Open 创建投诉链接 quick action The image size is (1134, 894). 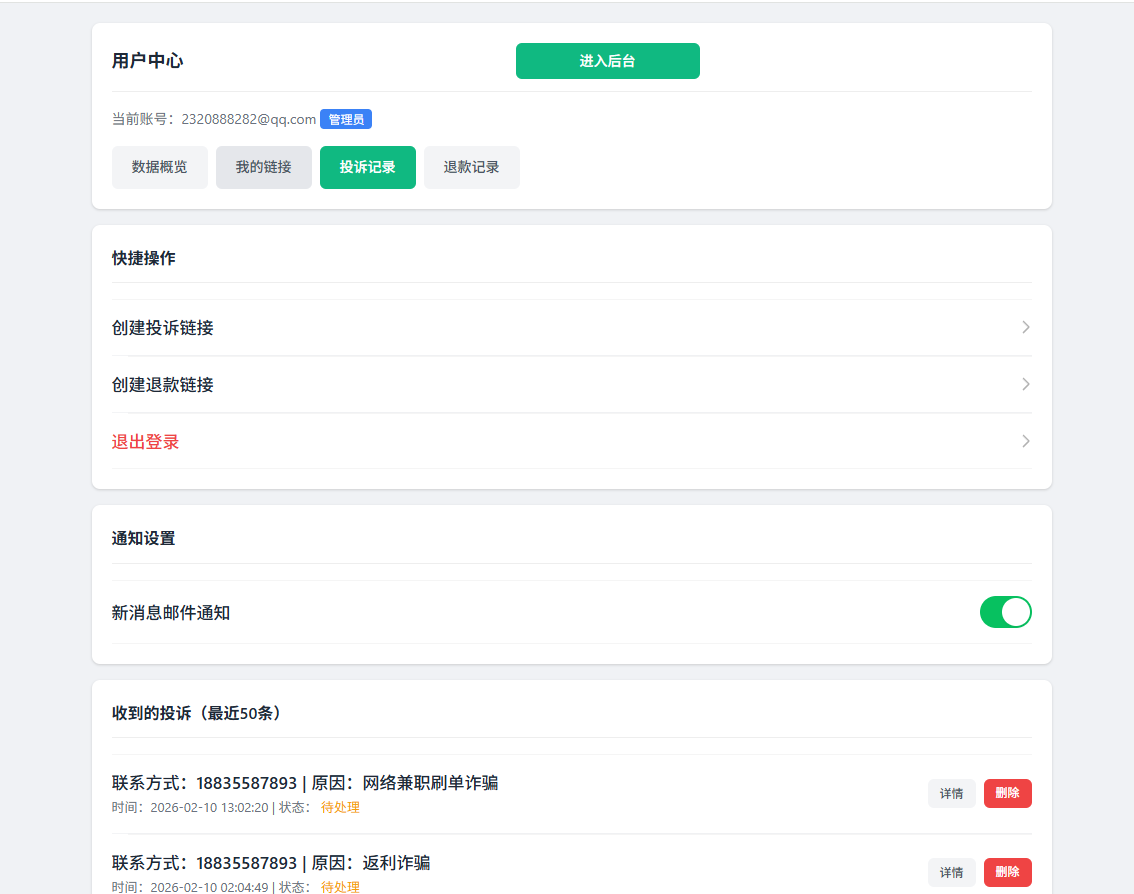tap(163, 328)
